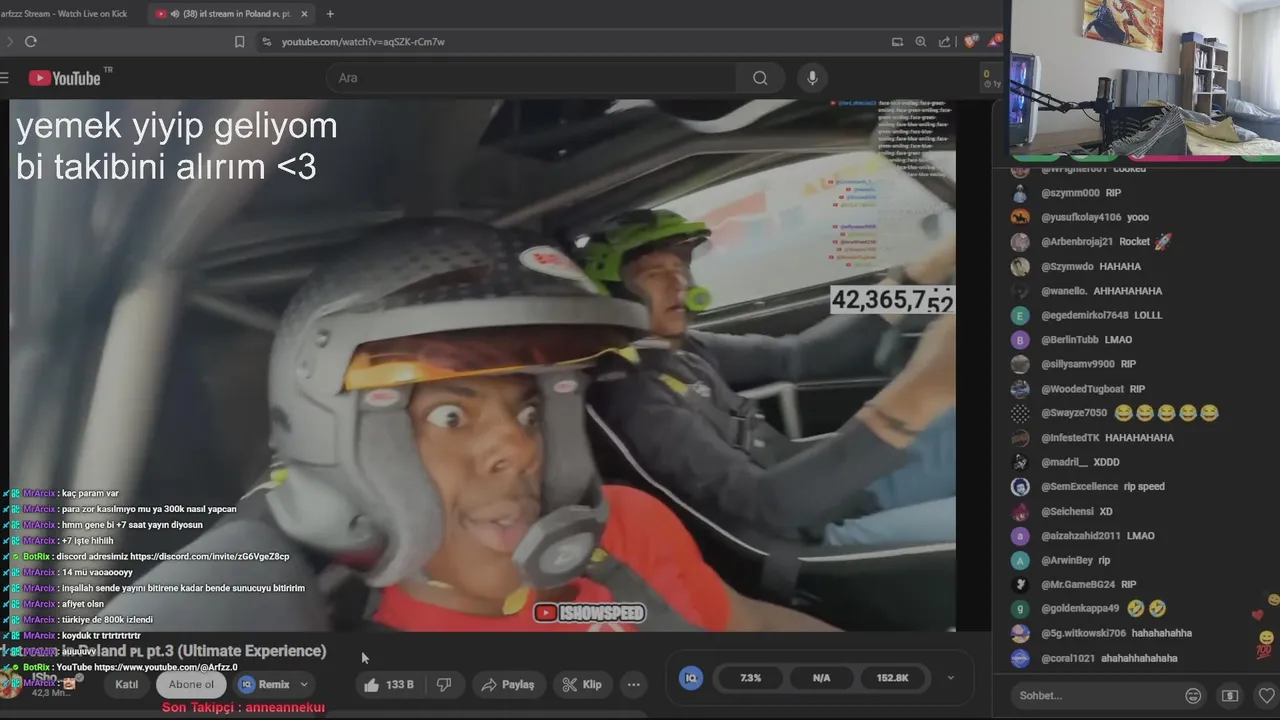Open @aizahzahid2011 LMAO message

tap(1098, 536)
